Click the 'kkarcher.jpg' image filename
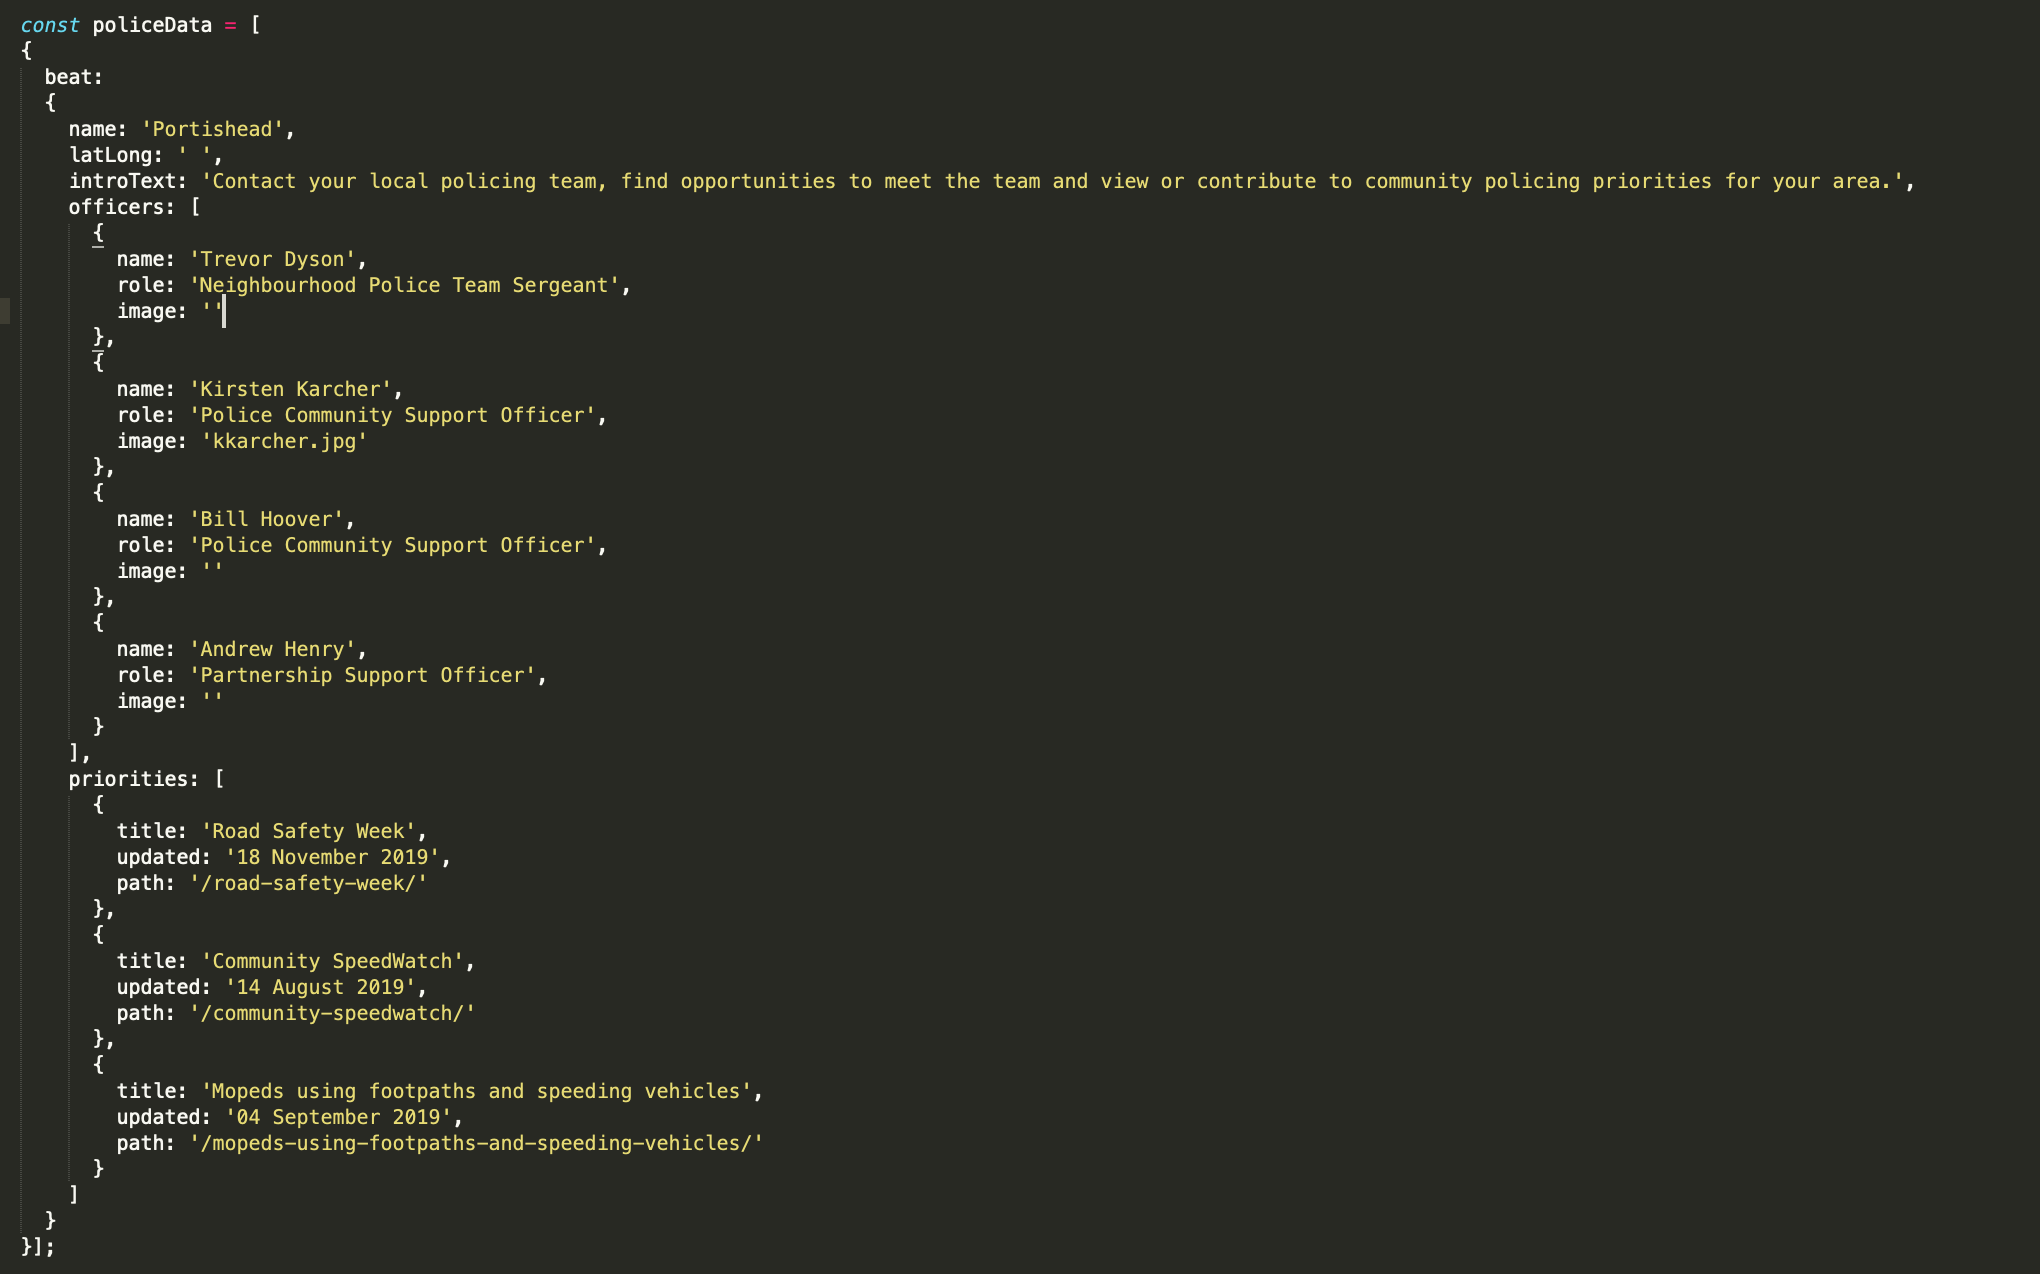 pos(284,441)
